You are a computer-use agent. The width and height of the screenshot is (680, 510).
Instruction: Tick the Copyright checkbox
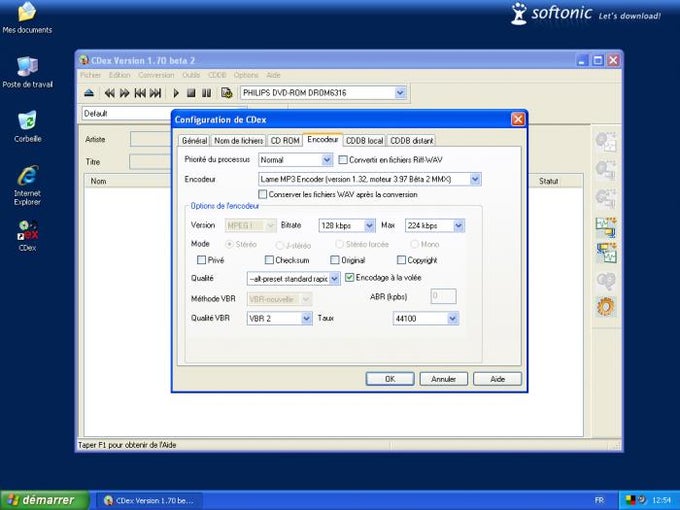coord(401,260)
